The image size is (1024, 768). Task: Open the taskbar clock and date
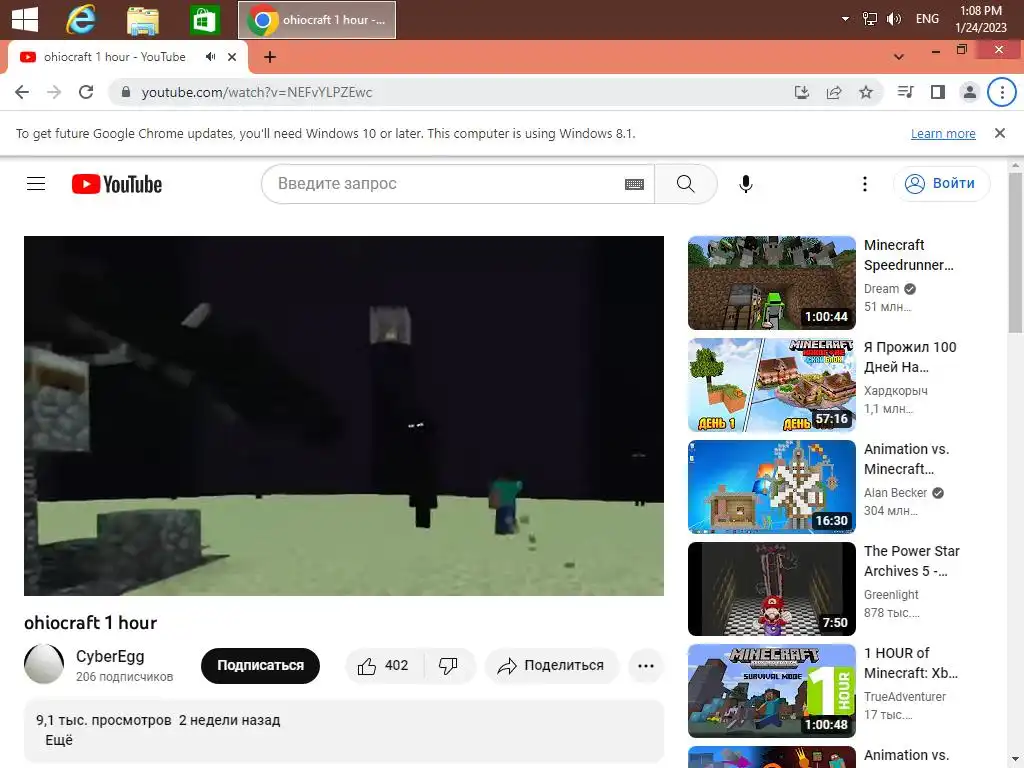(980, 19)
